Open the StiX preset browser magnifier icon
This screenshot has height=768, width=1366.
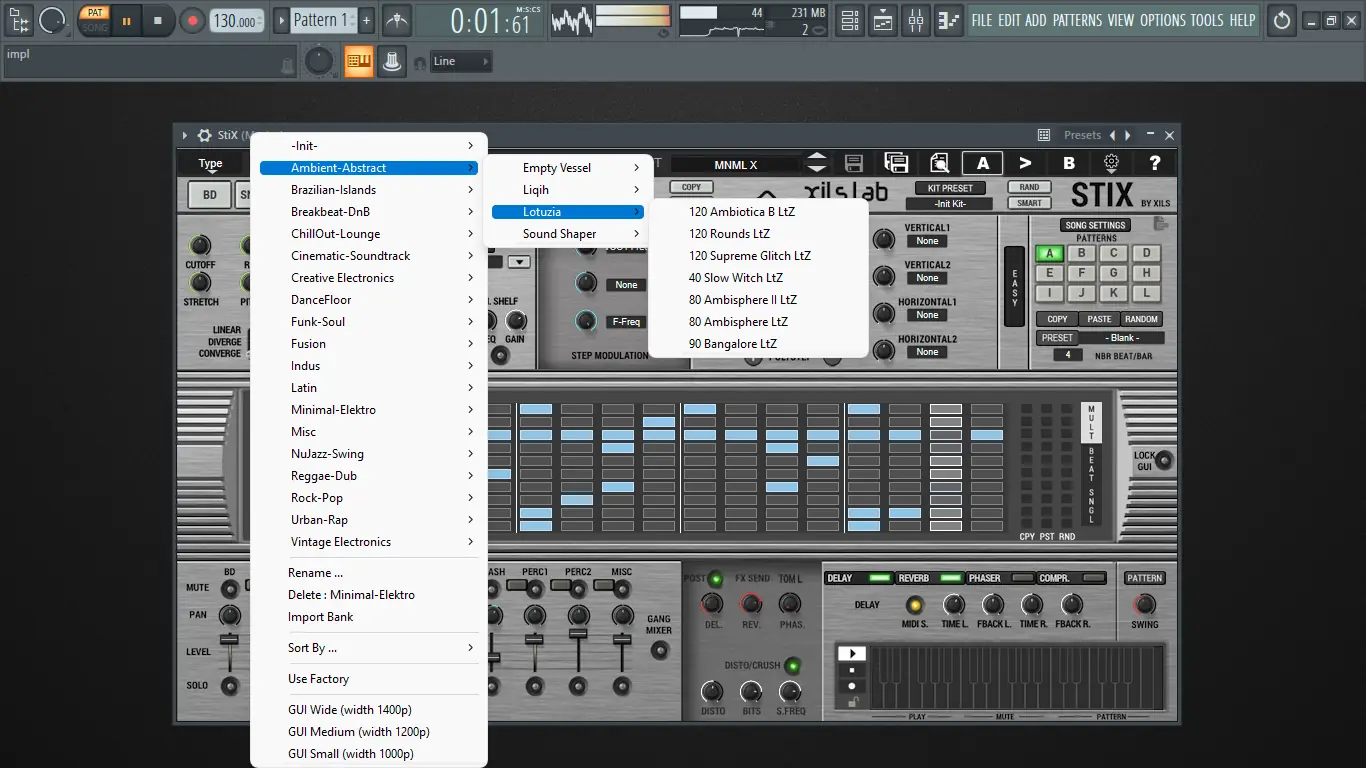(939, 163)
